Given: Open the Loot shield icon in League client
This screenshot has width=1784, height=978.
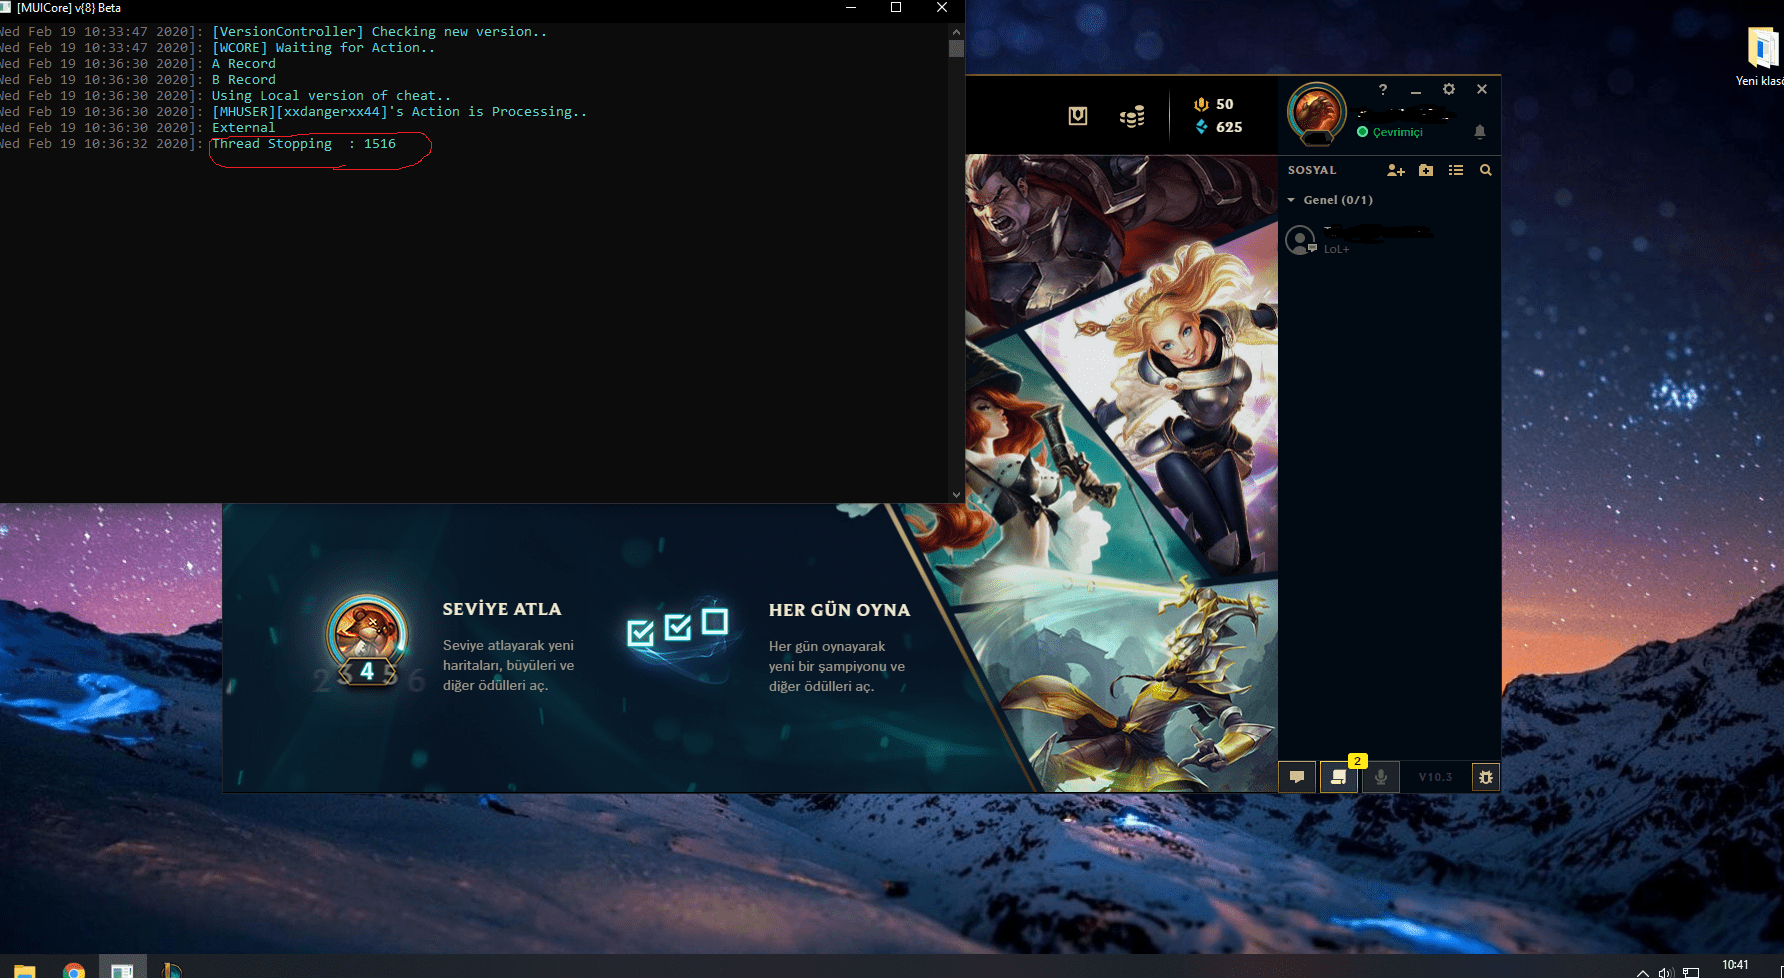Looking at the screenshot, I should pyautogui.click(x=1078, y=116).
